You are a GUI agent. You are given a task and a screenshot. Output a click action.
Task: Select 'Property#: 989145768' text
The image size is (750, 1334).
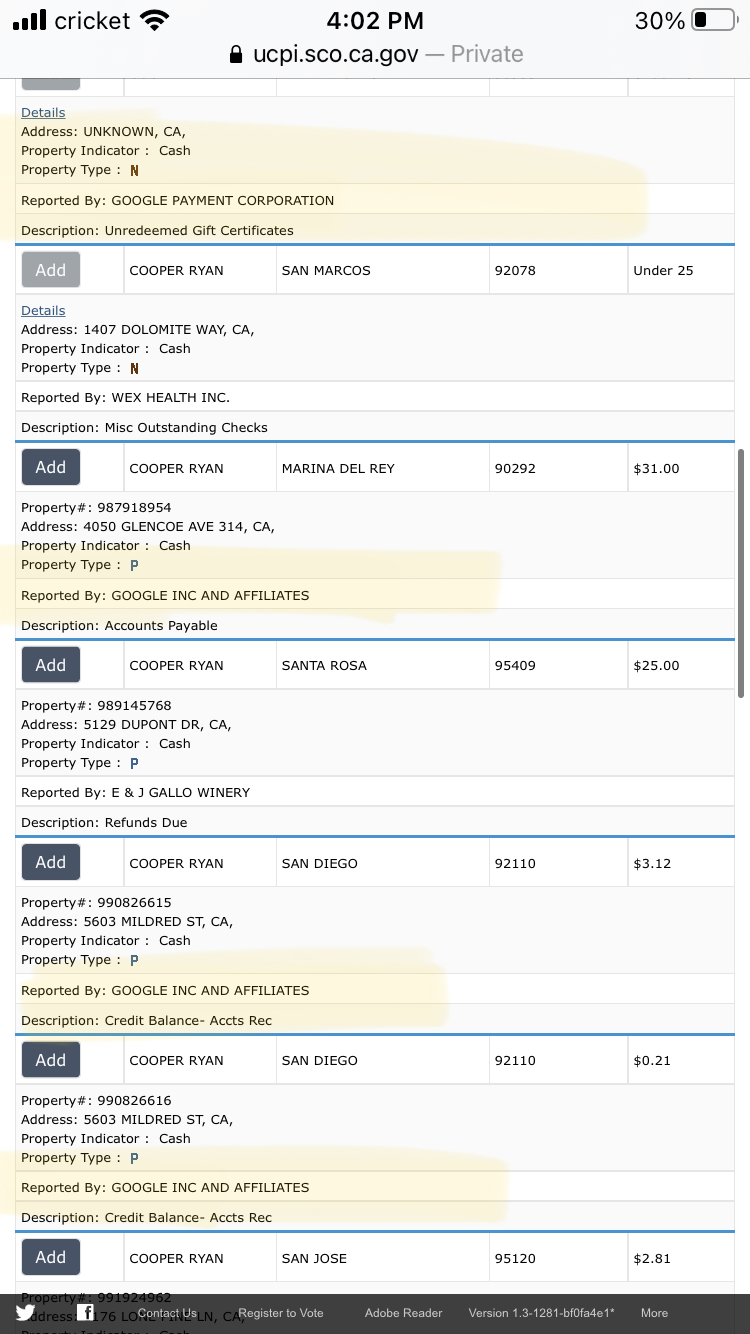[96, 706]
